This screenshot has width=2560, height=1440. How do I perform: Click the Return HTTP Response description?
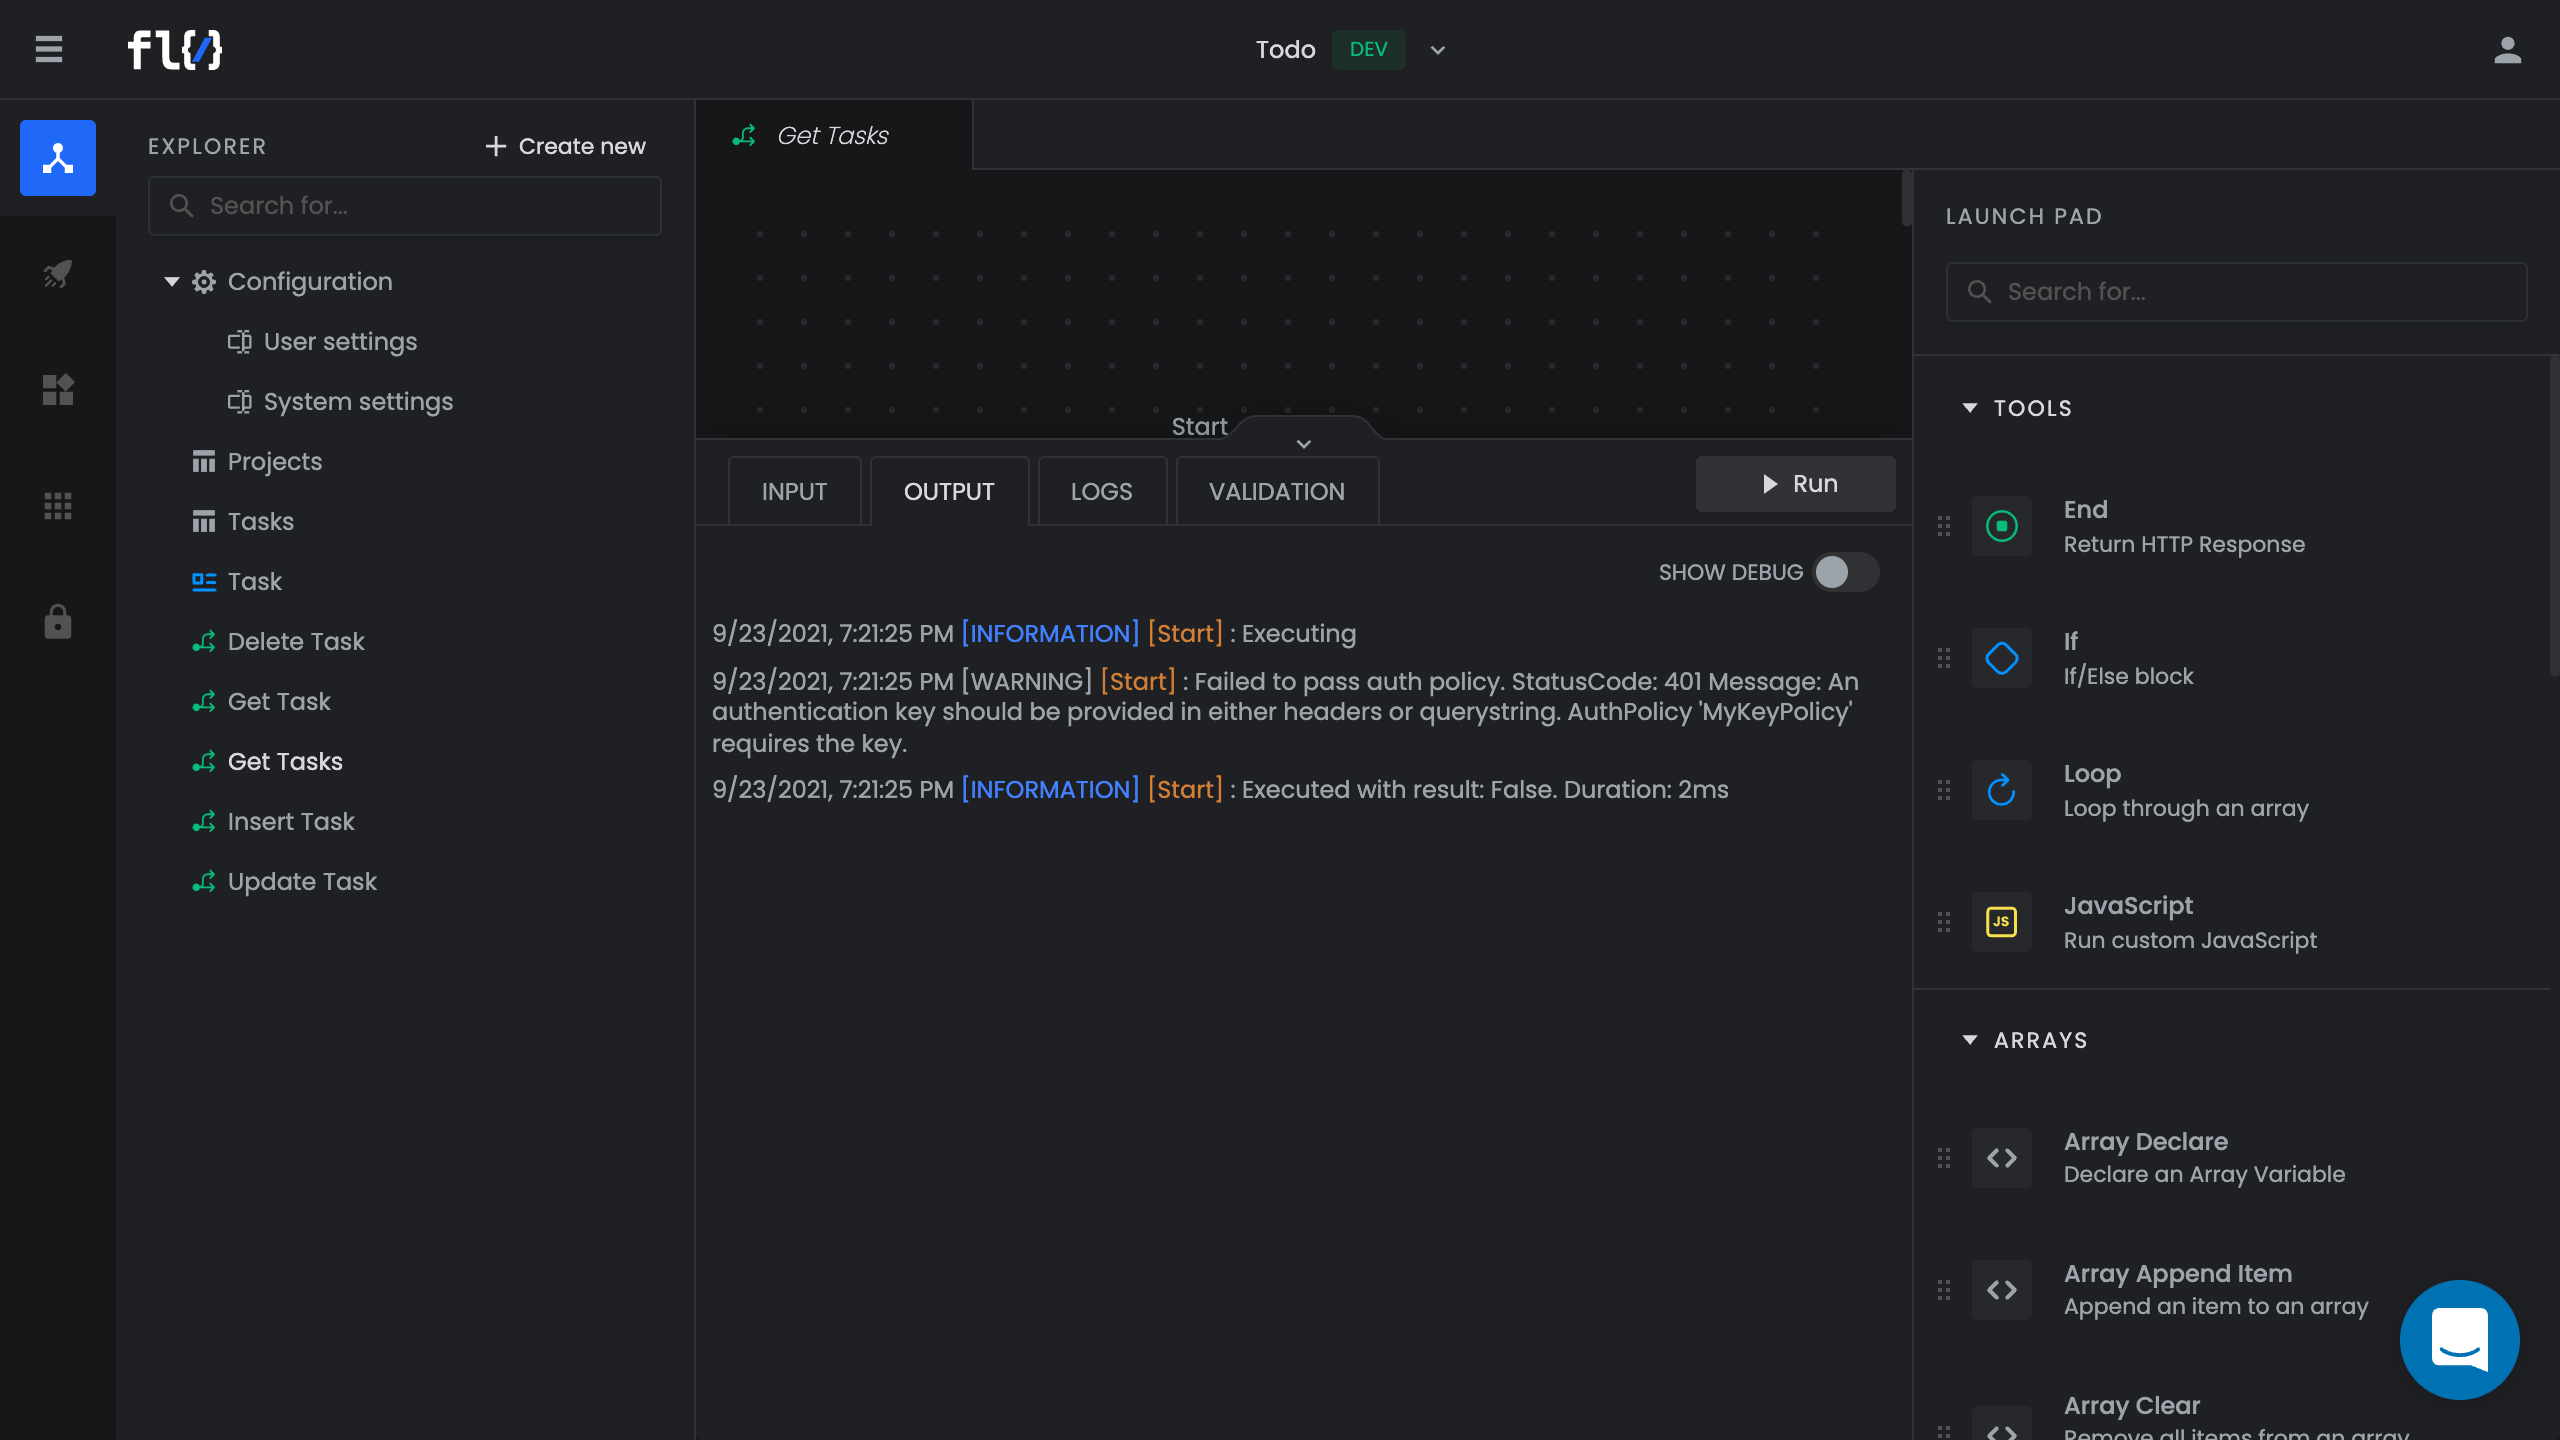pos(2184,544)
